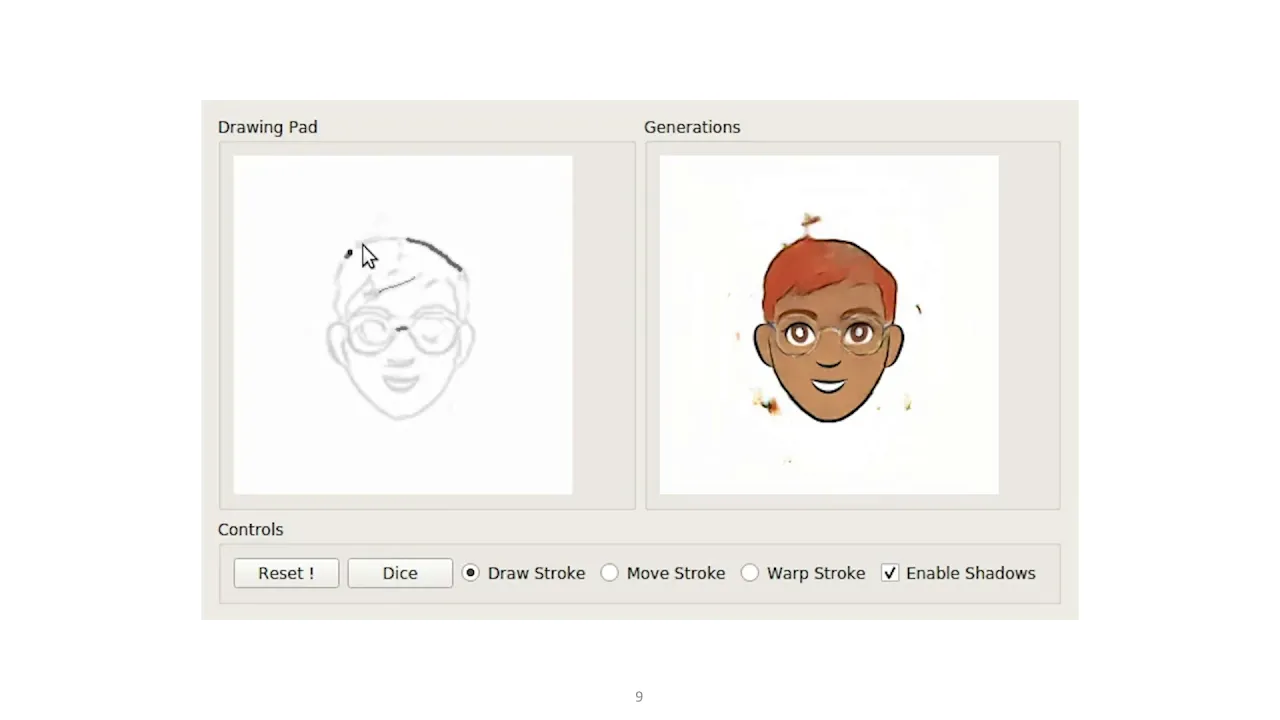
Task: Click the Generations label
Action: pyautogui.click(x=692, y=127)
